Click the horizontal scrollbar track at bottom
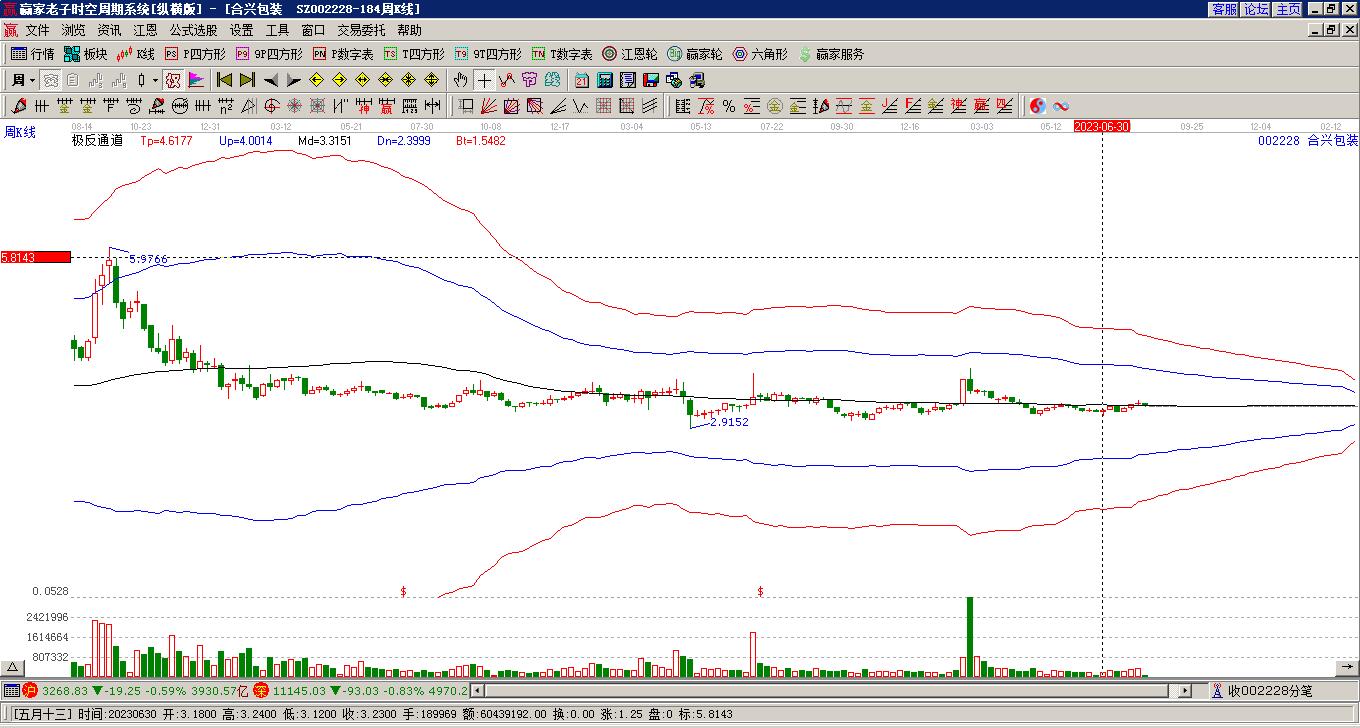1360x728 pixels. point(820,690)
